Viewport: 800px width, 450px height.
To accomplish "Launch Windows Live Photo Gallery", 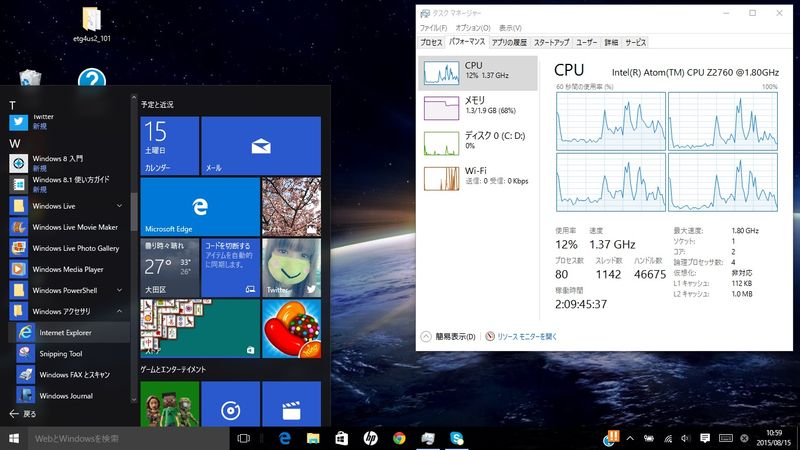I will [68, 248].
